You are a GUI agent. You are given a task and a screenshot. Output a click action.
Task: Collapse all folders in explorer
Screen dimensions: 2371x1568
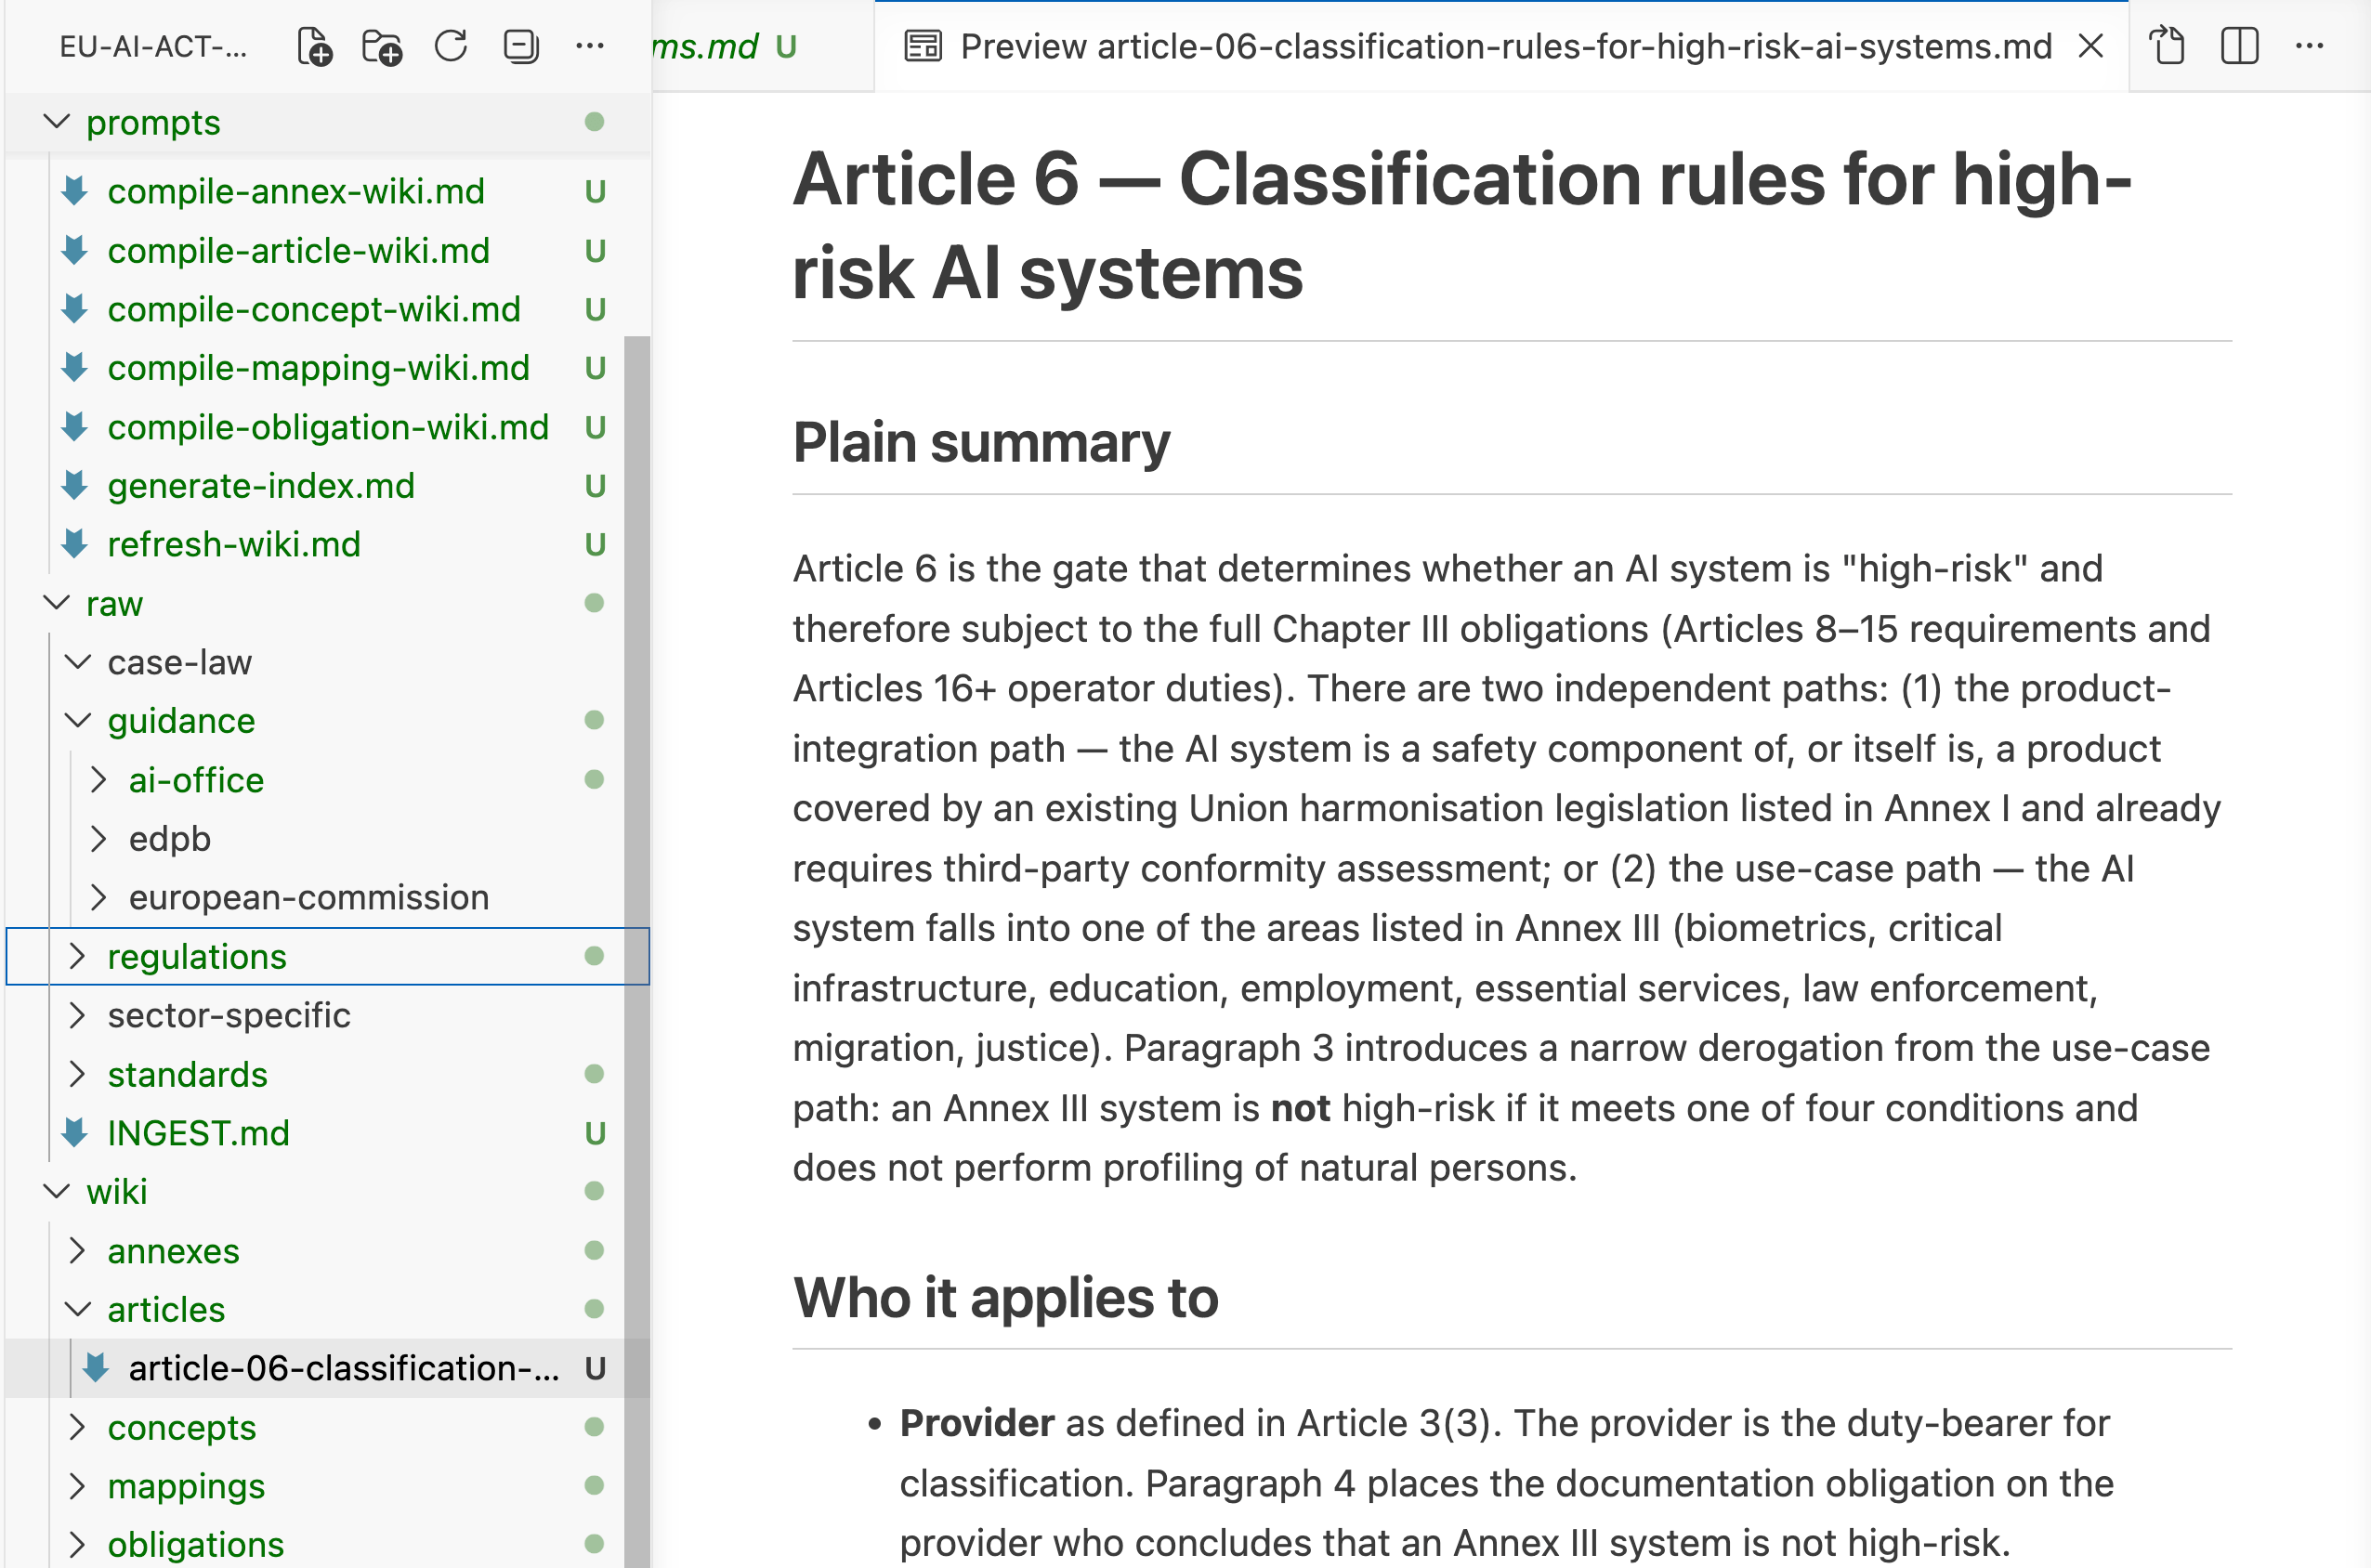click(521, 46)
